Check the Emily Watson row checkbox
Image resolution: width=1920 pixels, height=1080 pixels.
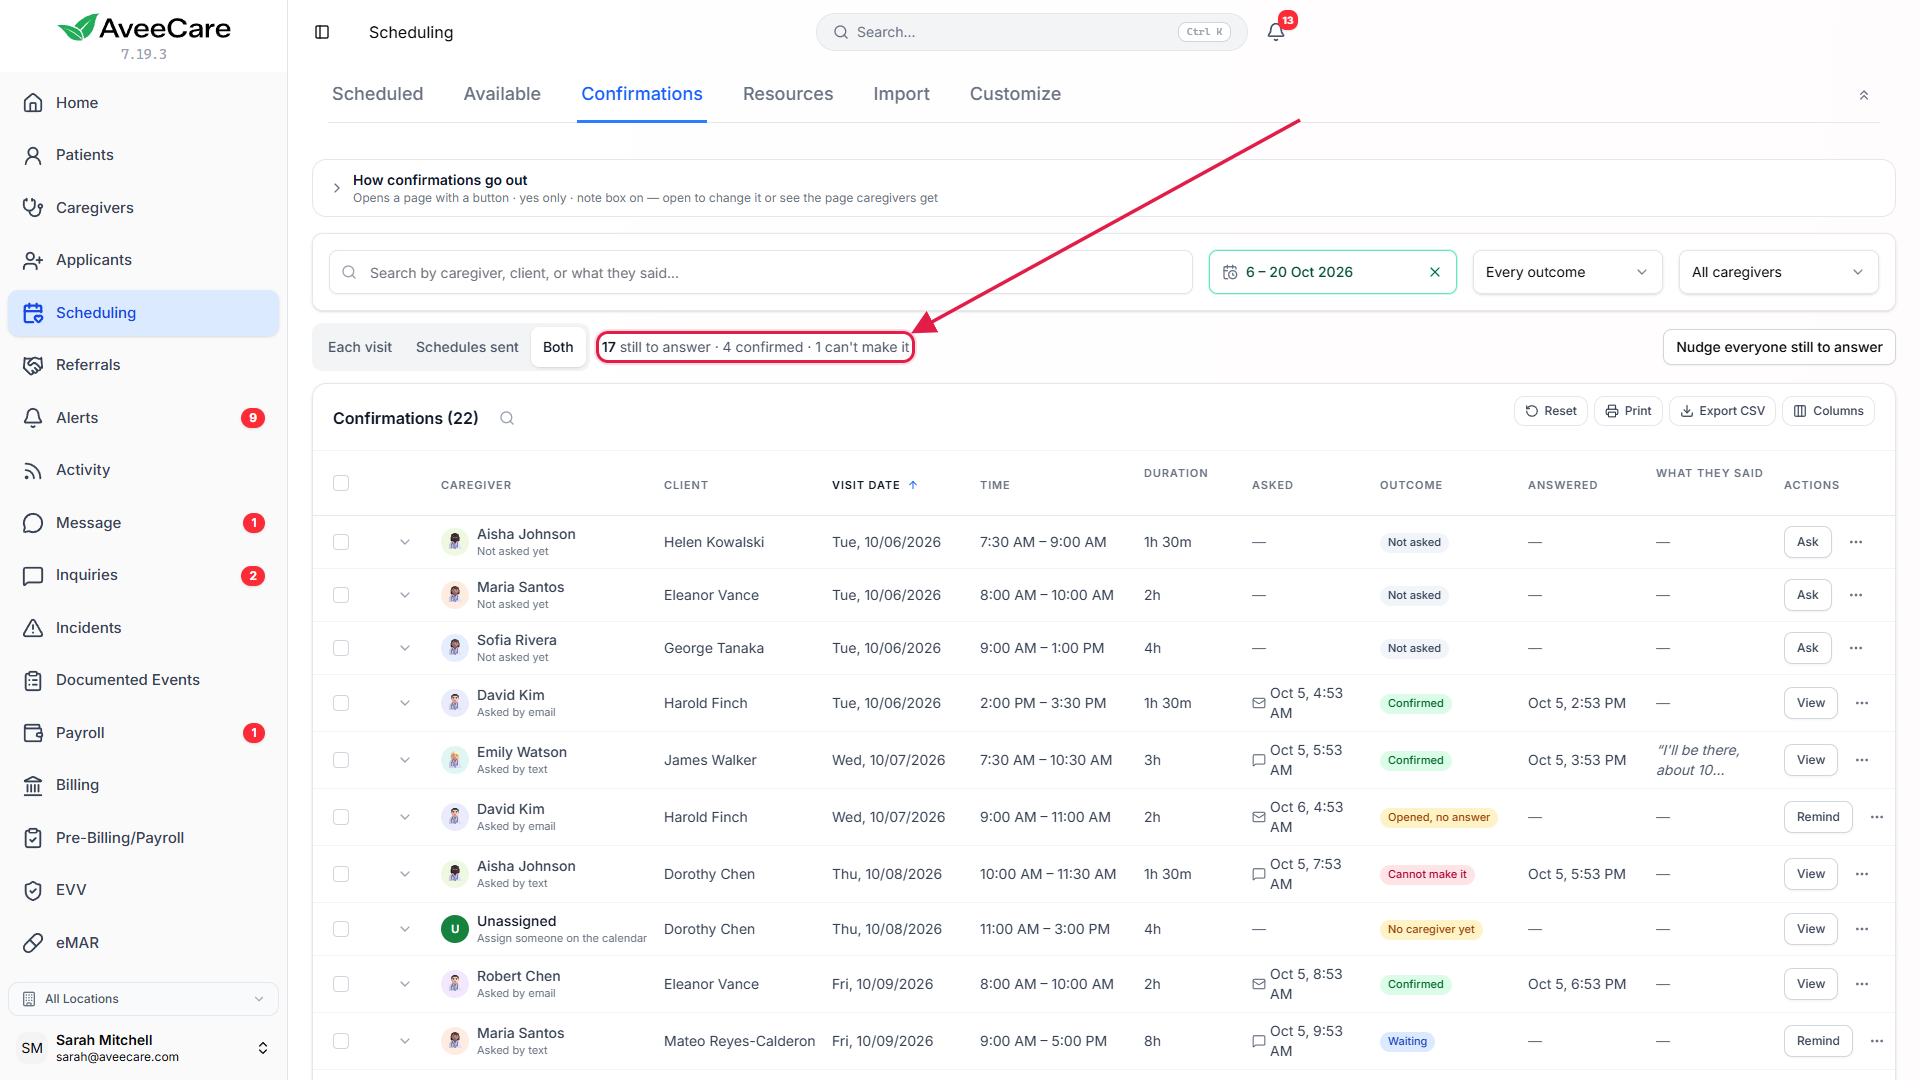341,760
